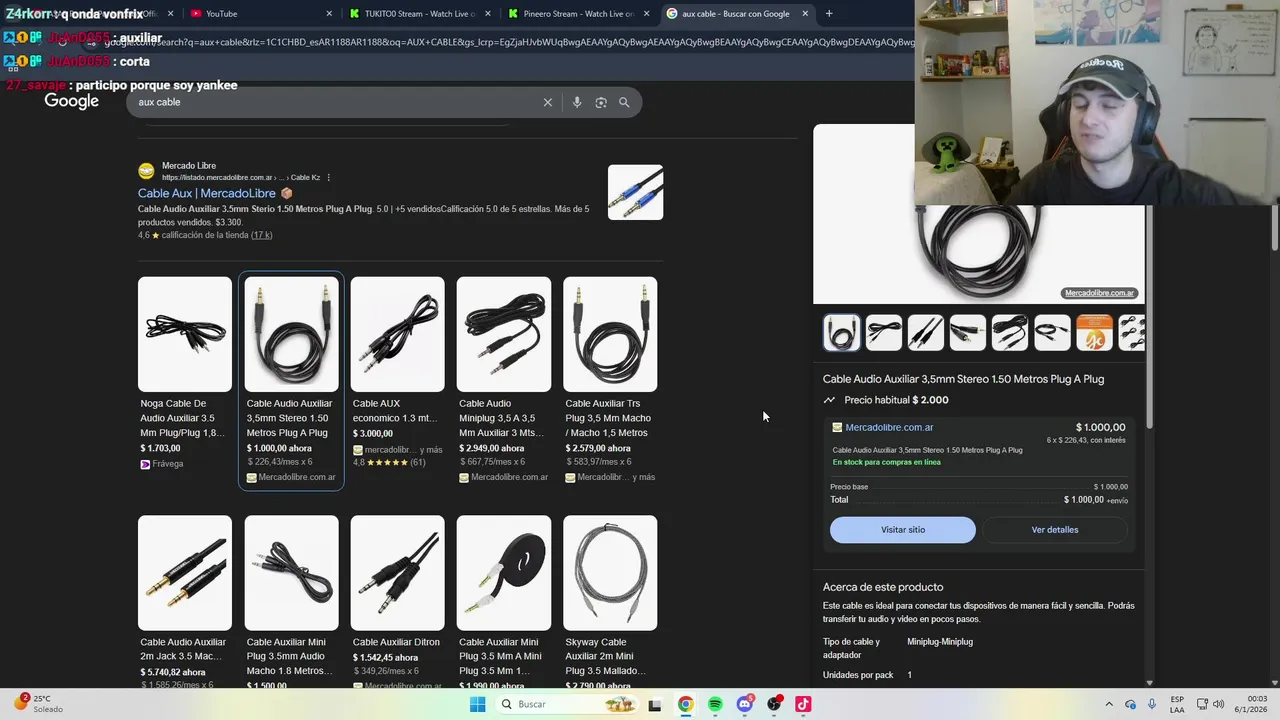
Task: Open Cable Audio Auxiliar 2m Jack 3.5 product
Action: pos(185,600)
